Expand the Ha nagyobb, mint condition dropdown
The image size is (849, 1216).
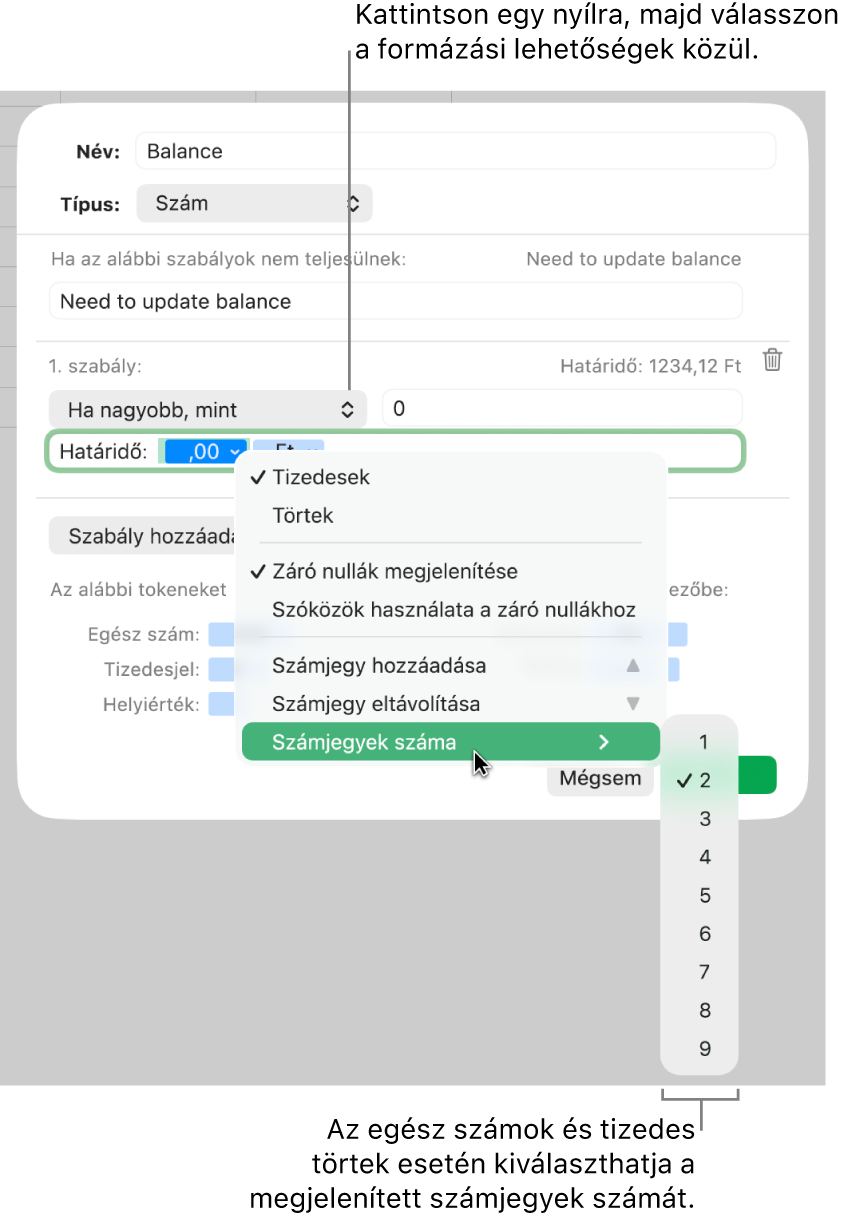(208, 409)
